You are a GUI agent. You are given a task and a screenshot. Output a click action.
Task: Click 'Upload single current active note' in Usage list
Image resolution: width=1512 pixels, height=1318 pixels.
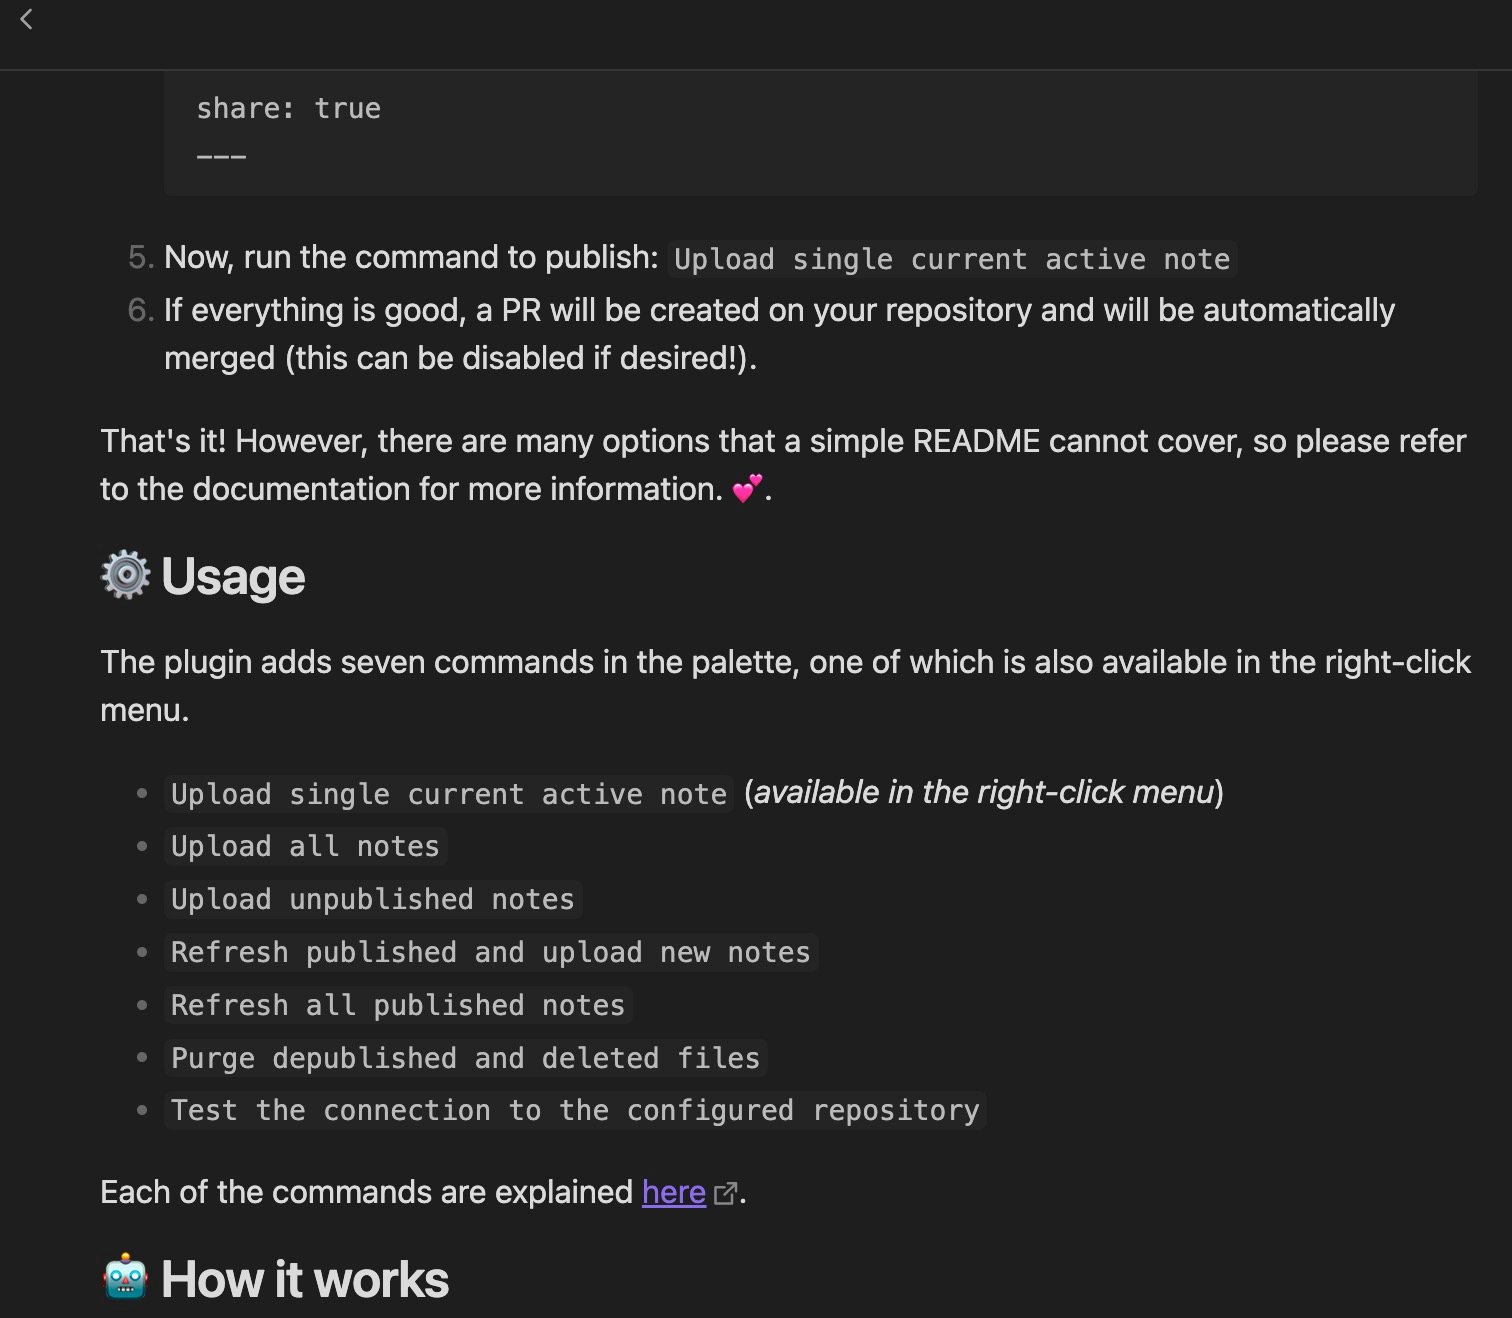click(449, 794)
